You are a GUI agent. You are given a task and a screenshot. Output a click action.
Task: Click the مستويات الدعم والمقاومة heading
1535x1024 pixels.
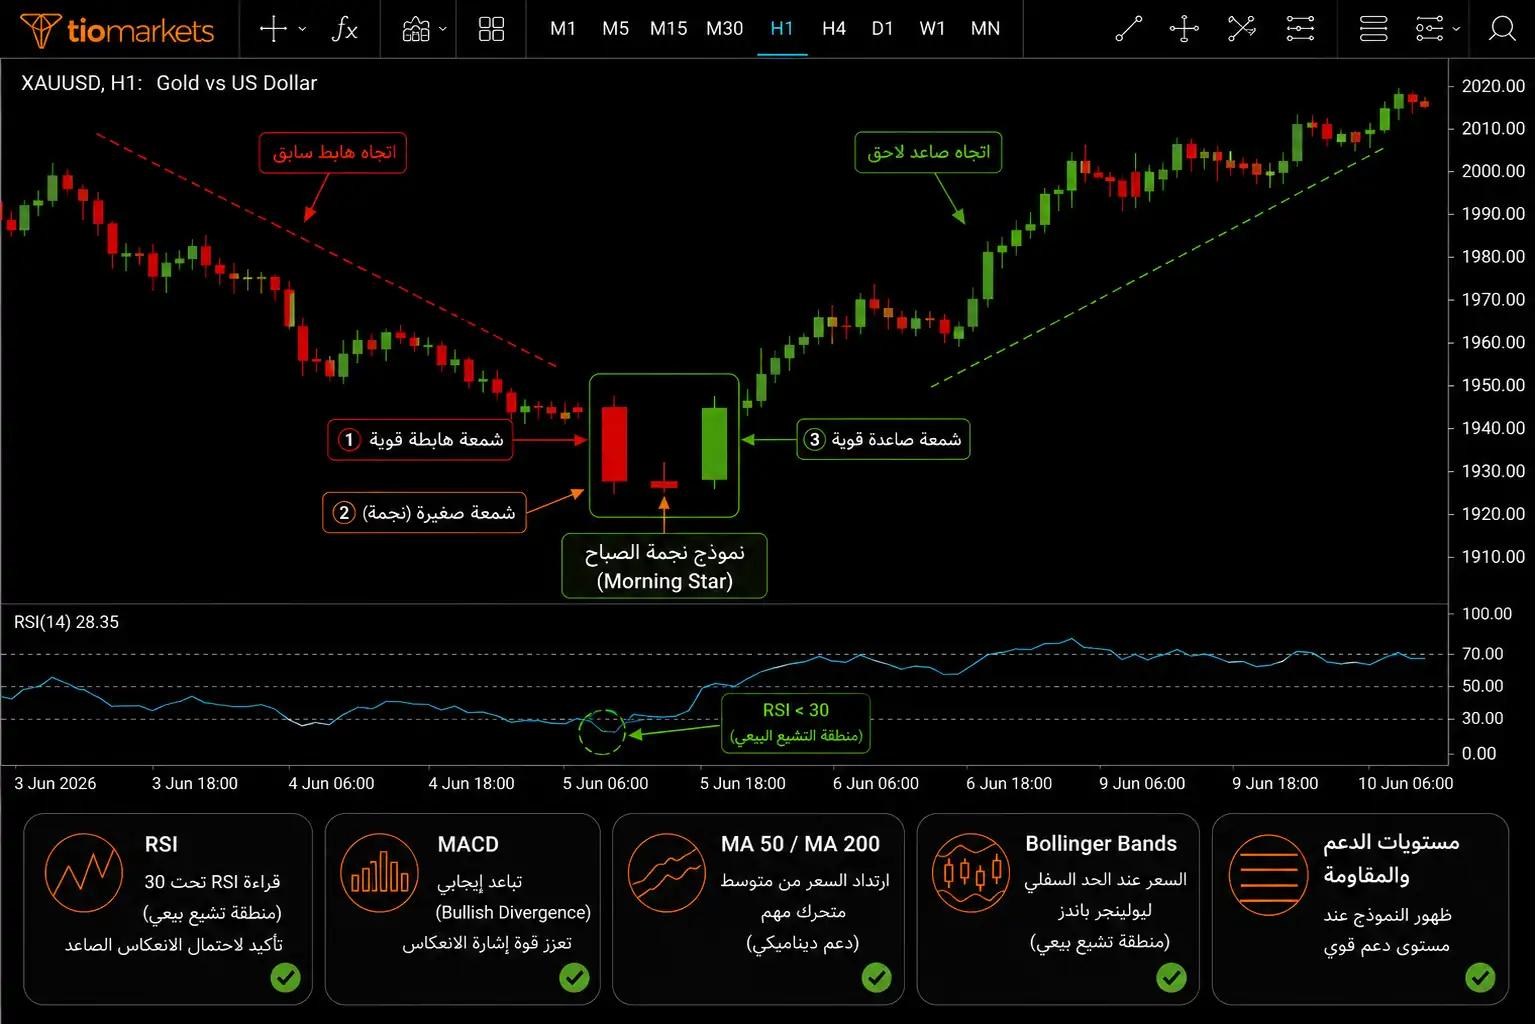point(1391,859)
